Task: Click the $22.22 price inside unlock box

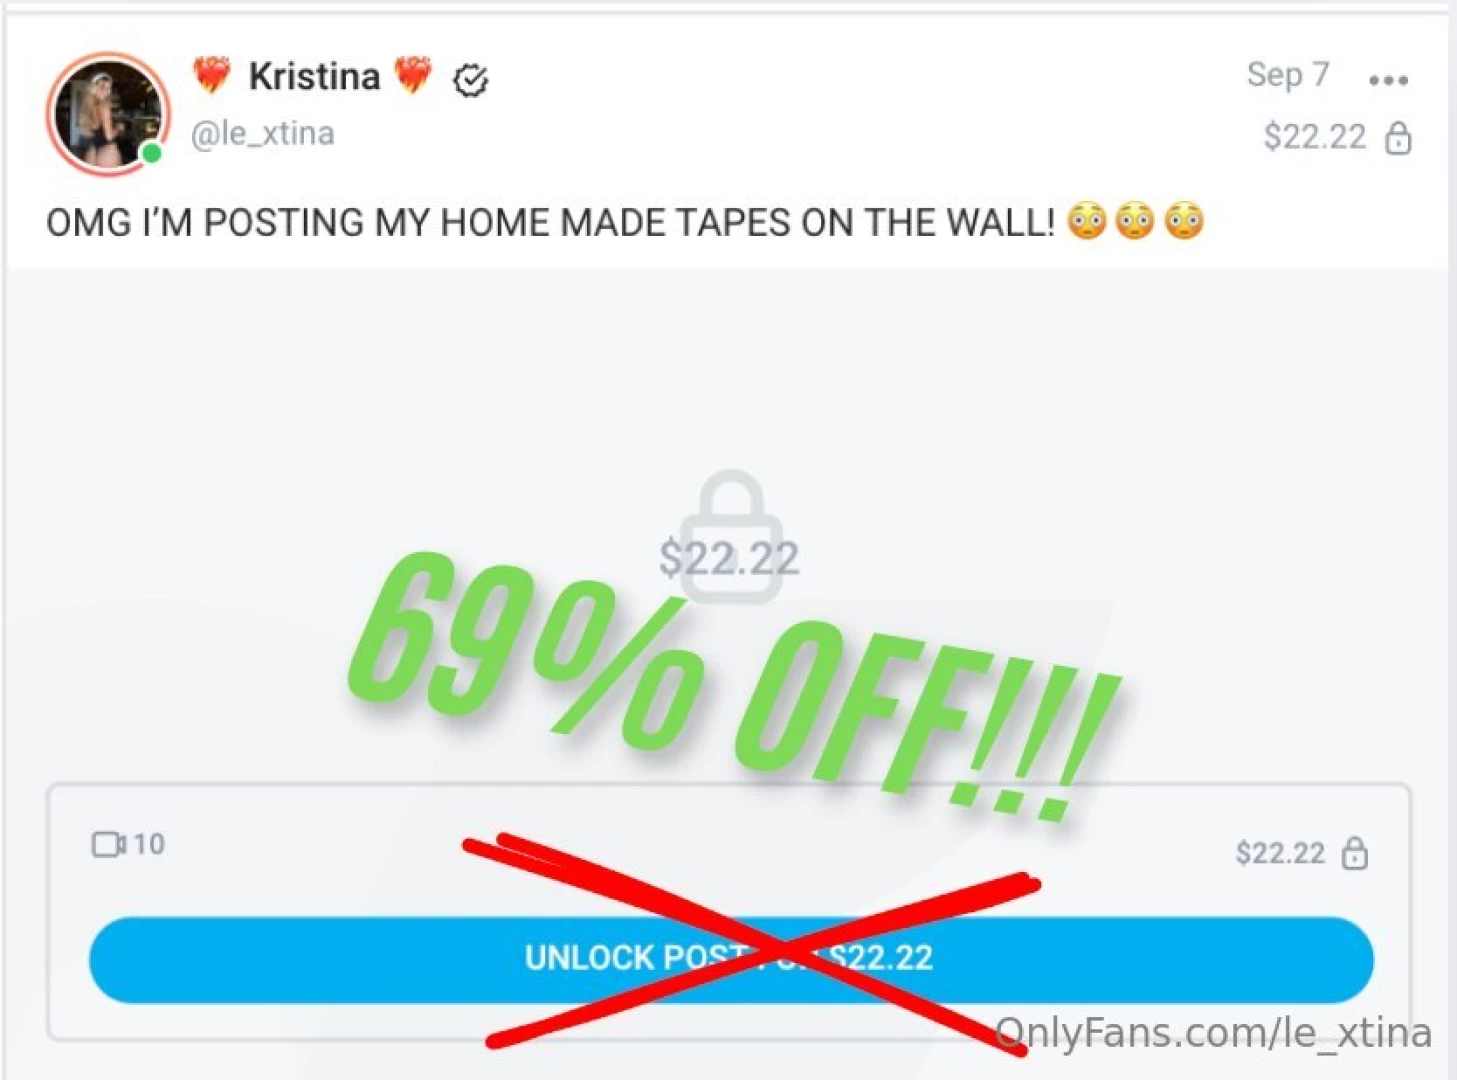Action: pos(1280,853)
